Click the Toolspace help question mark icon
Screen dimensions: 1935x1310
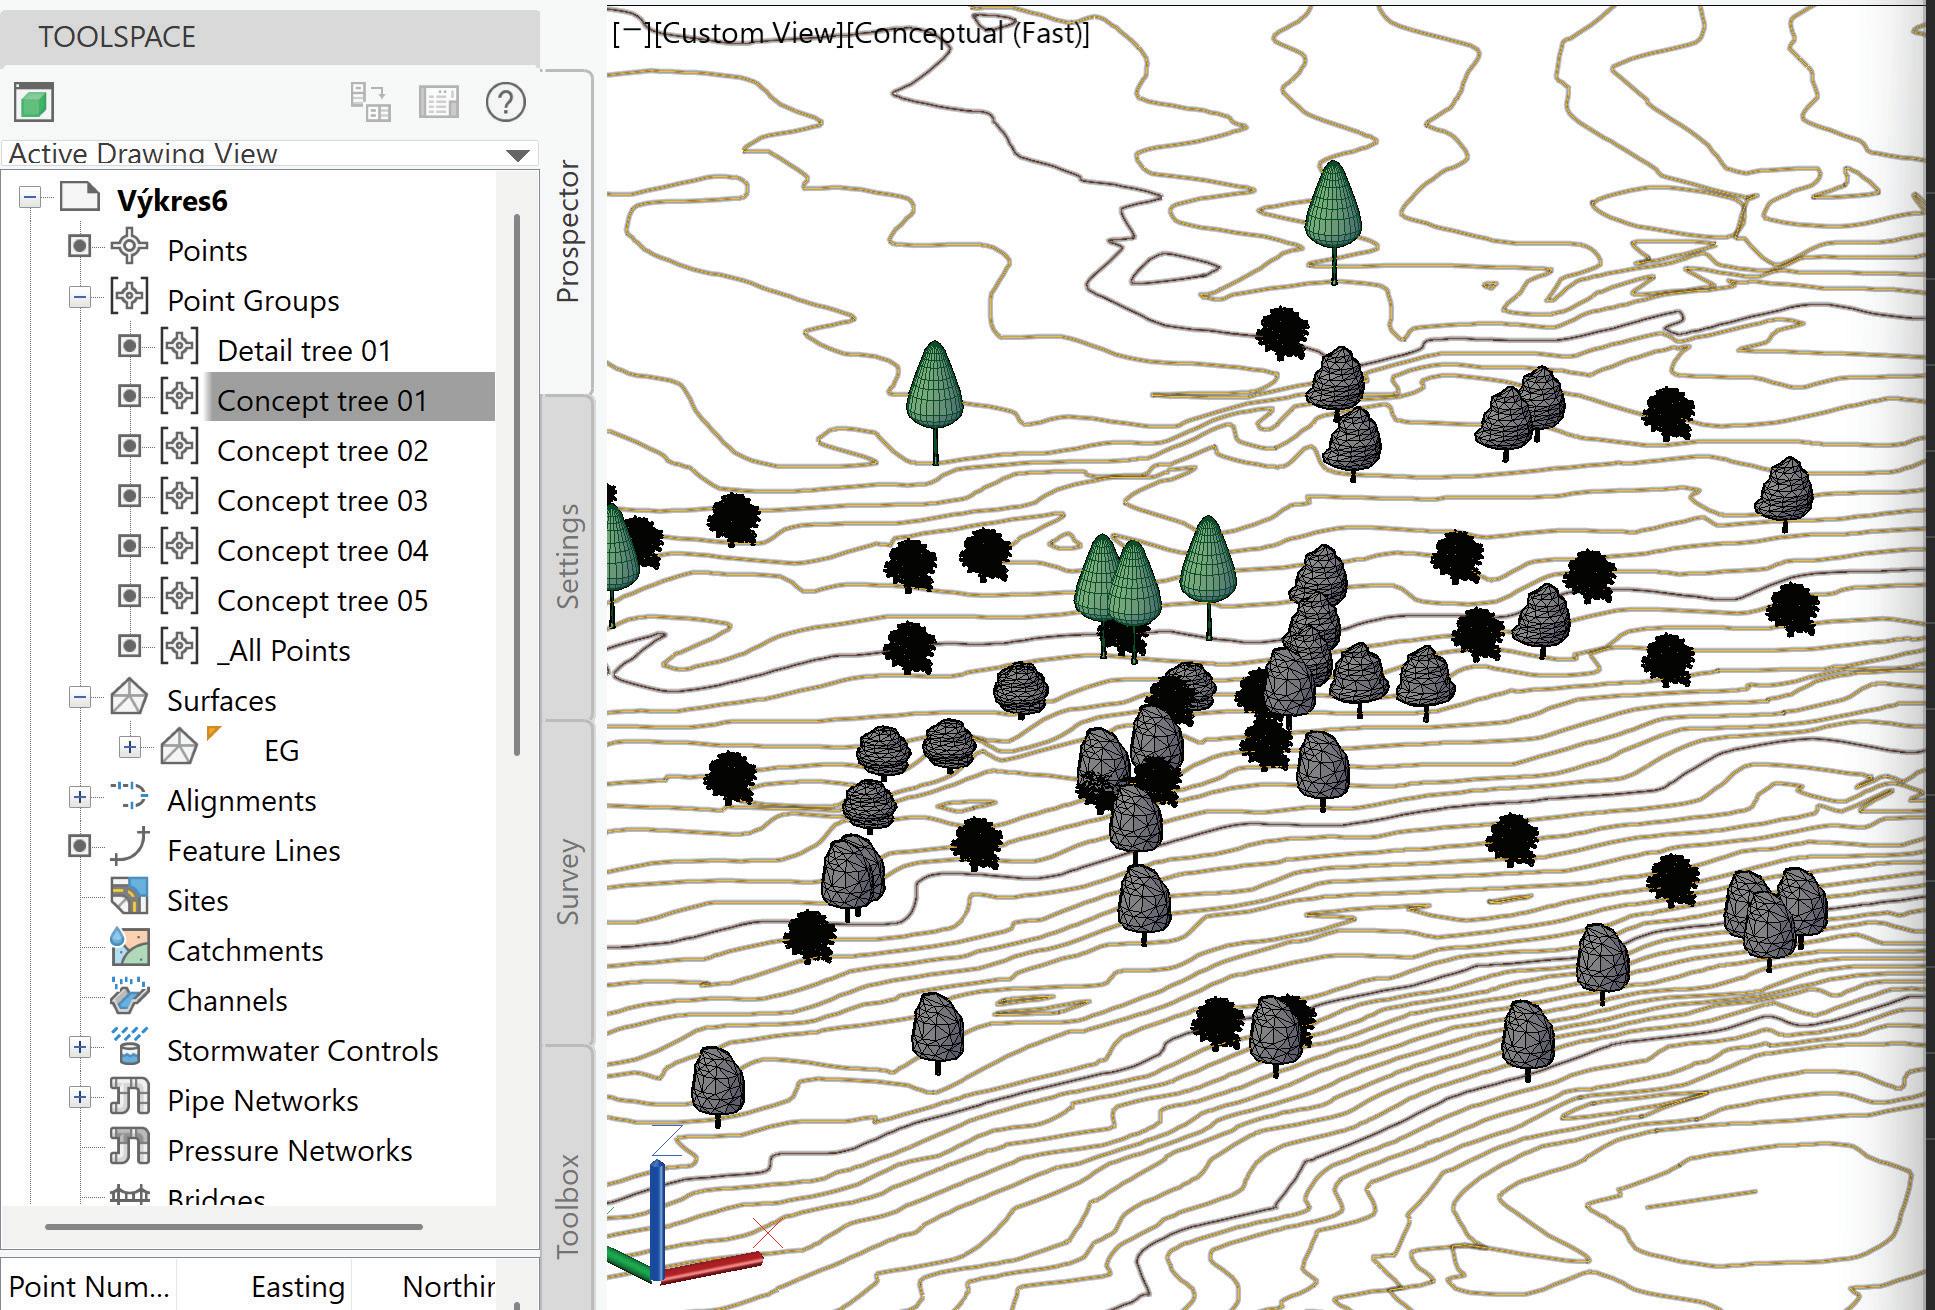(x=505, y=102)
